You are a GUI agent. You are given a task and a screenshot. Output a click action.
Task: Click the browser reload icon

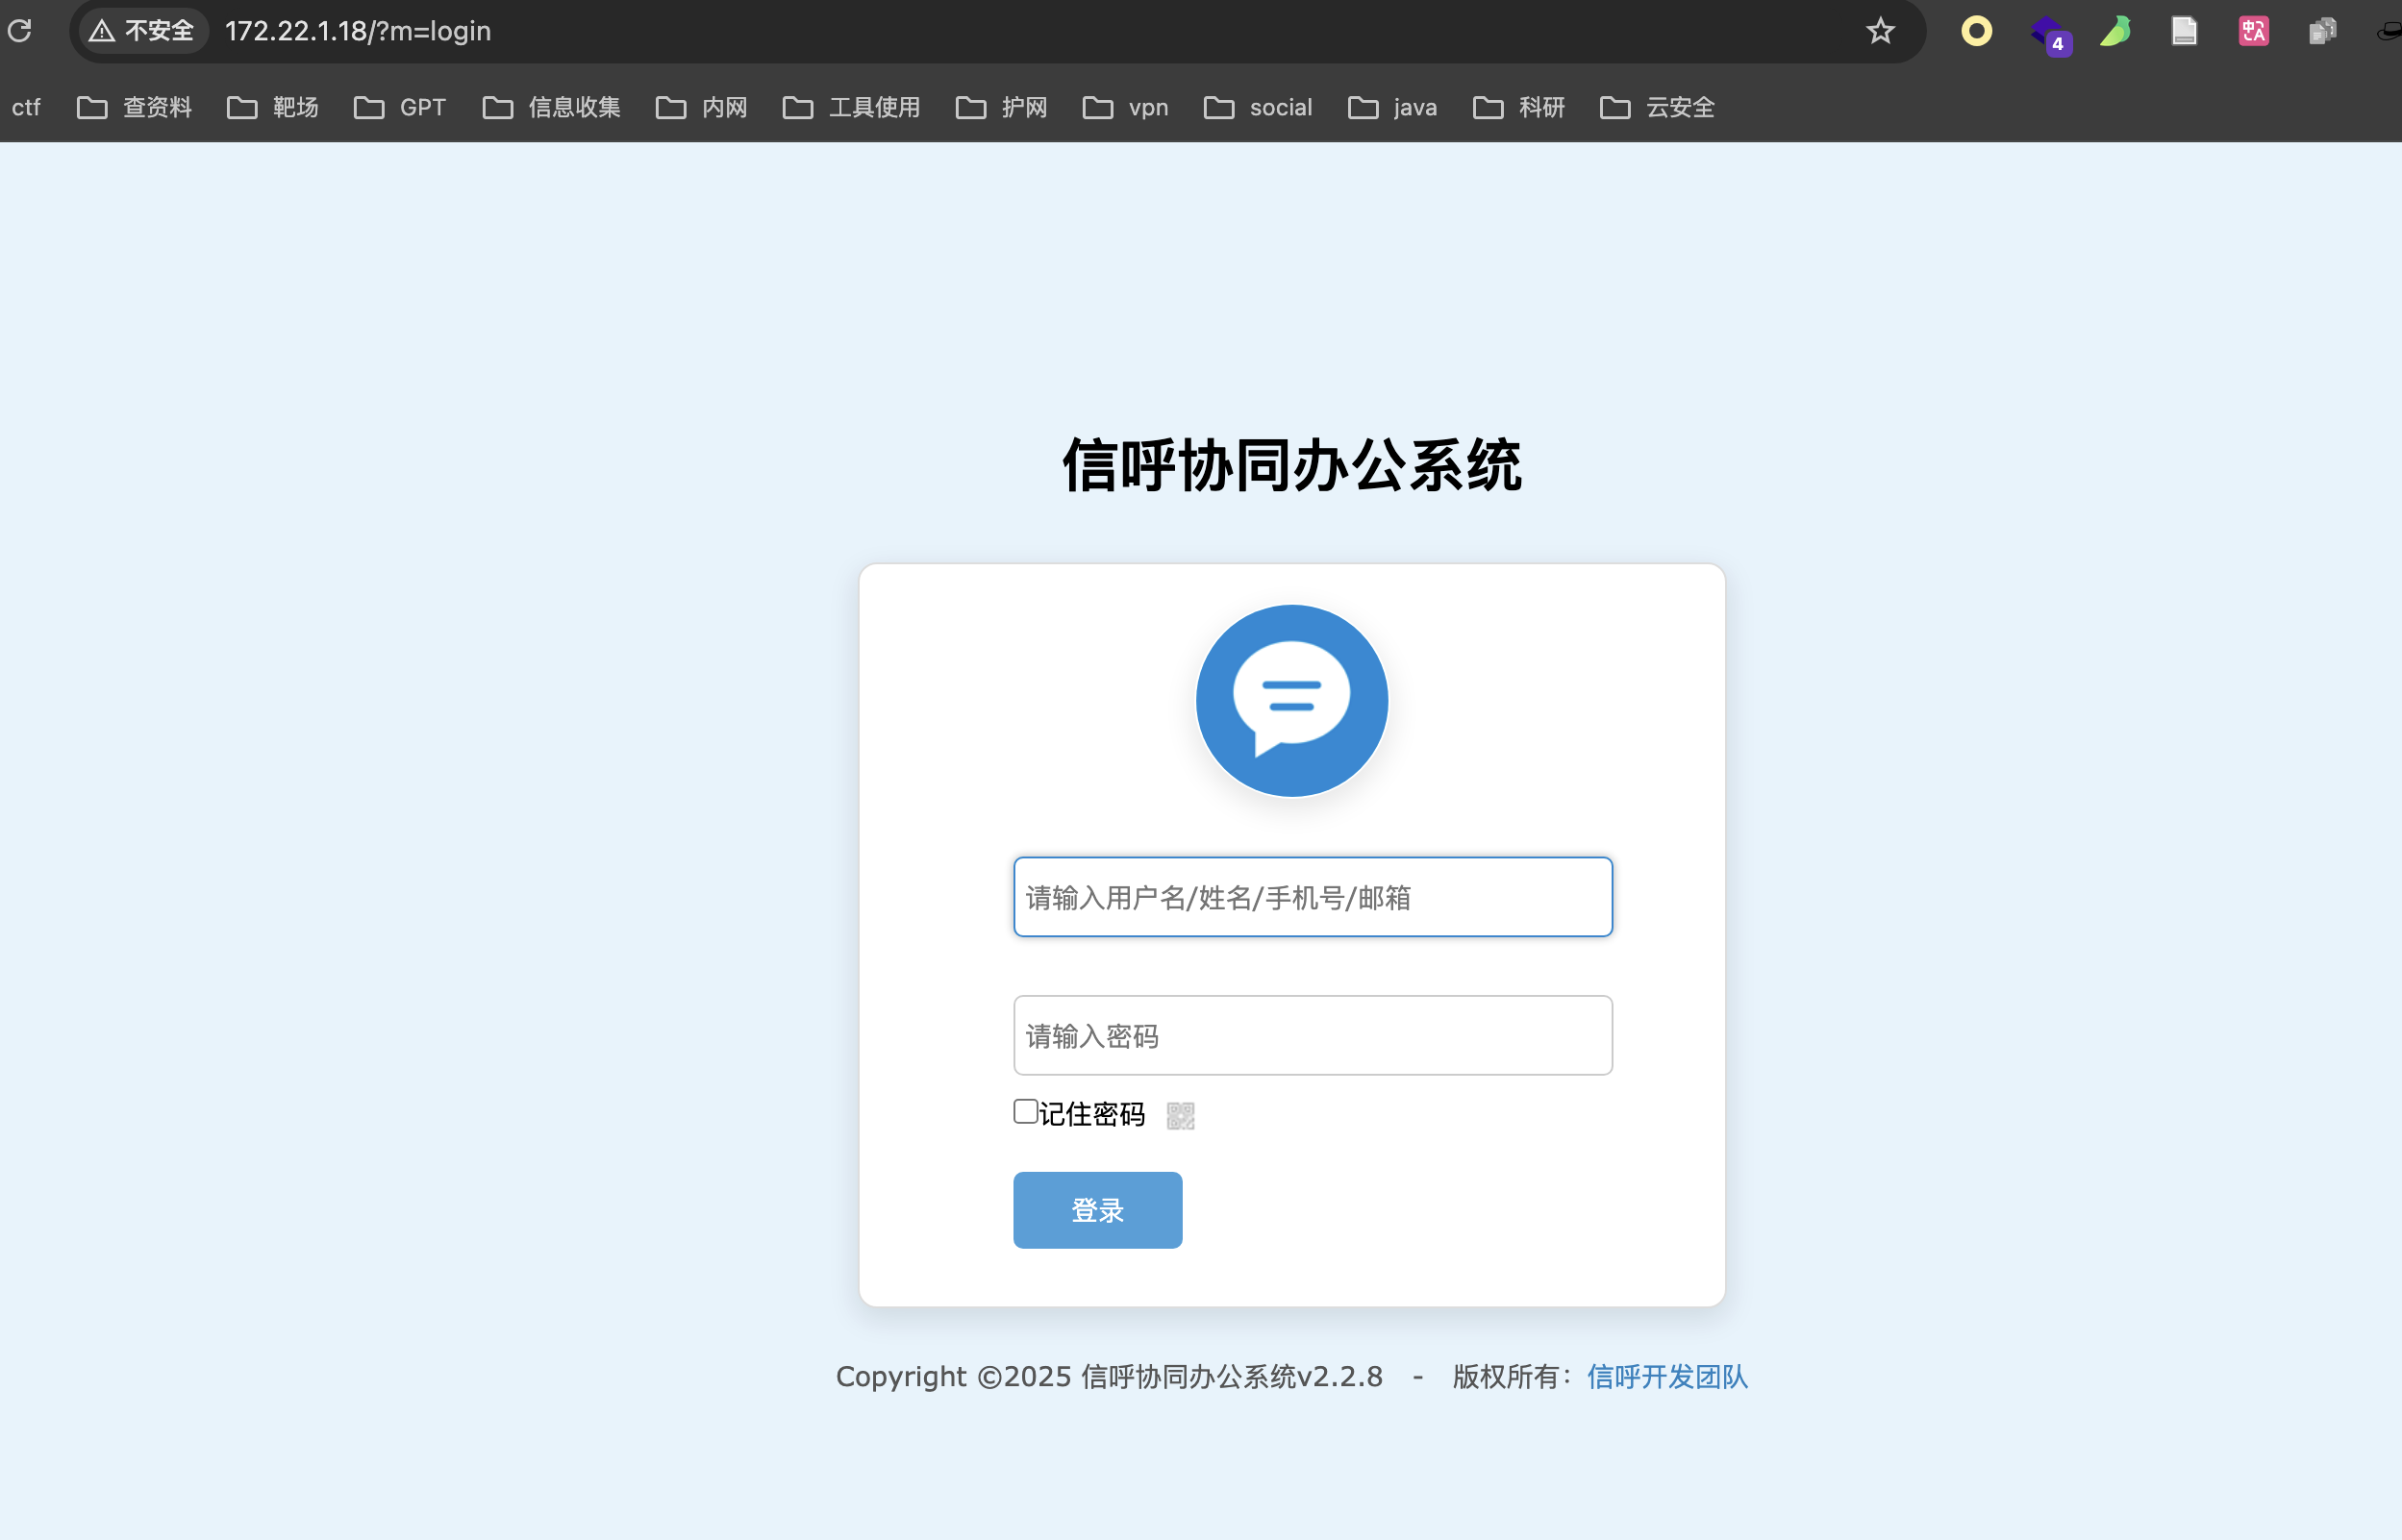tap(20, 31)
